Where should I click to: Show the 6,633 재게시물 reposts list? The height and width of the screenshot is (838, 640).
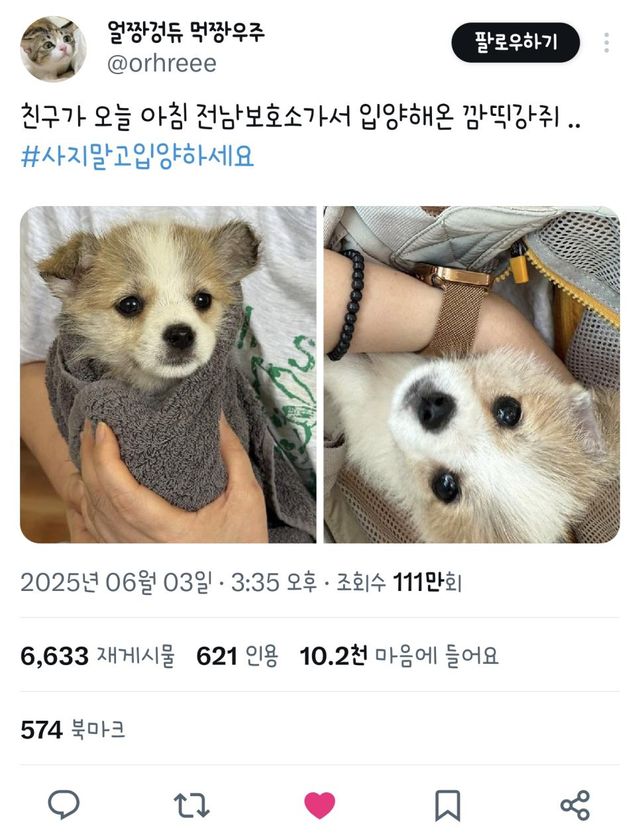pyautogui.click(x=98, y=656)
